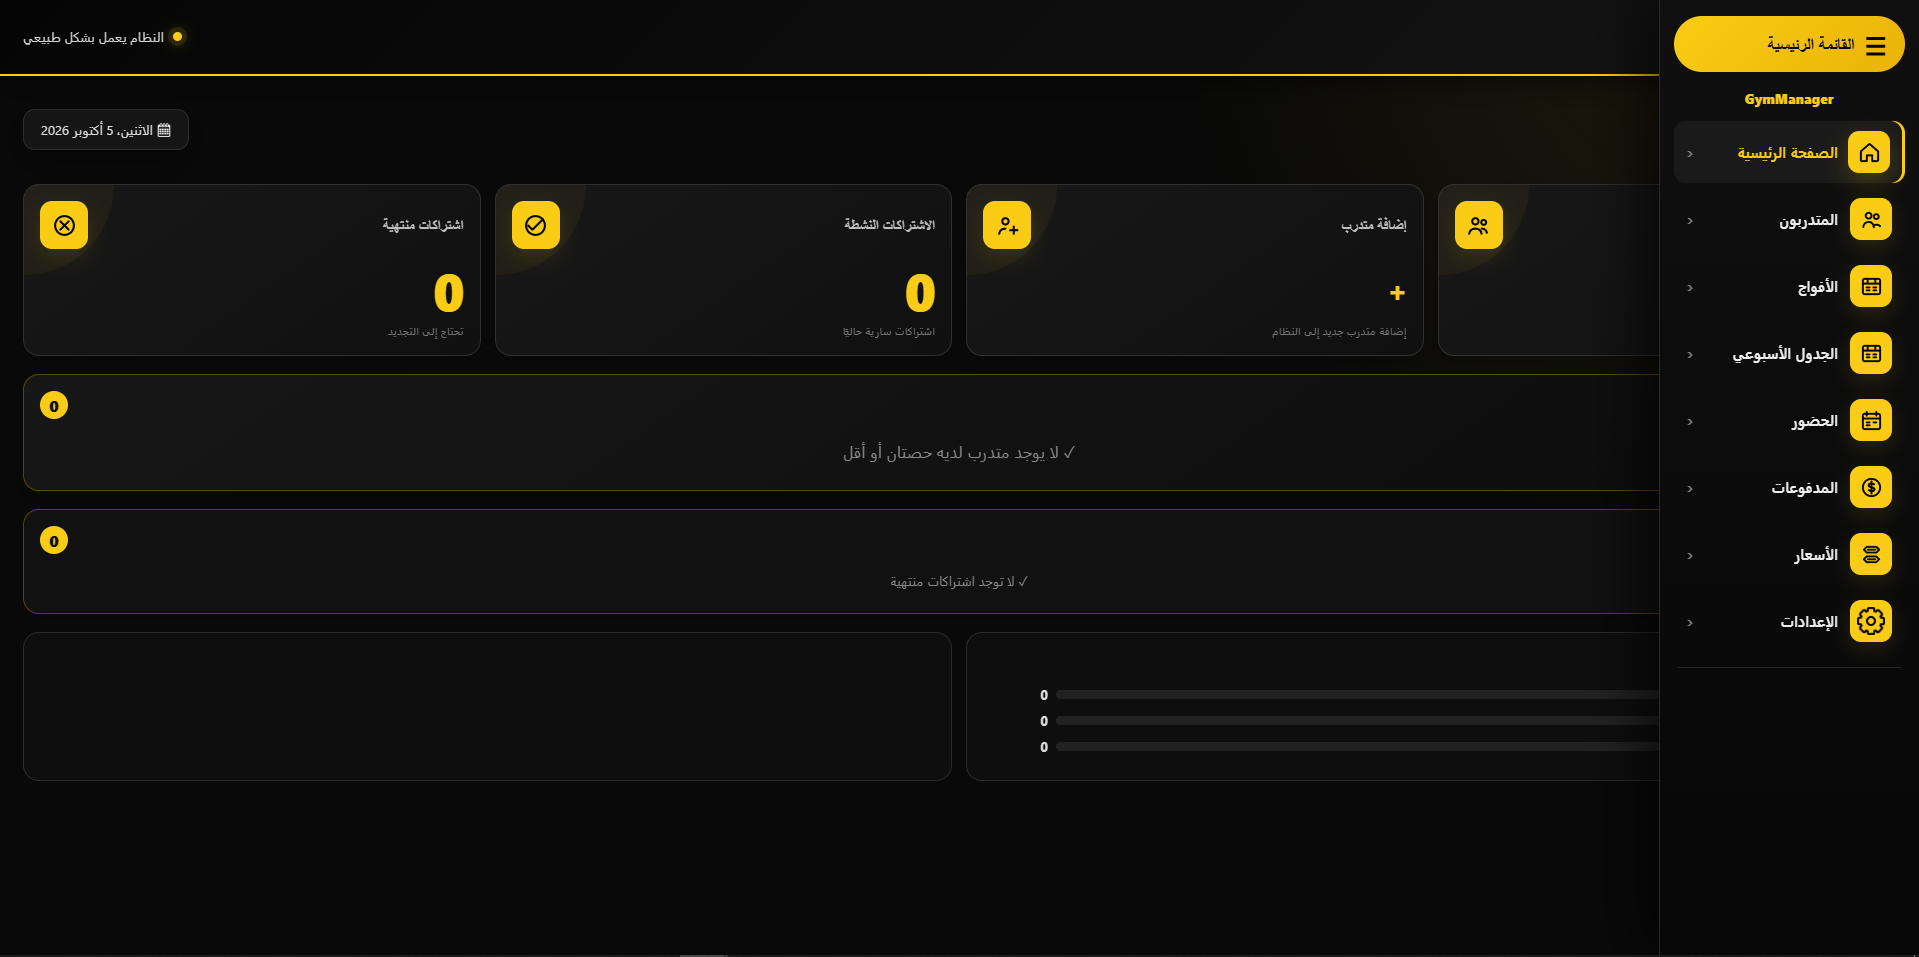Click the calendar icon in the date badge

pos(164,130)
